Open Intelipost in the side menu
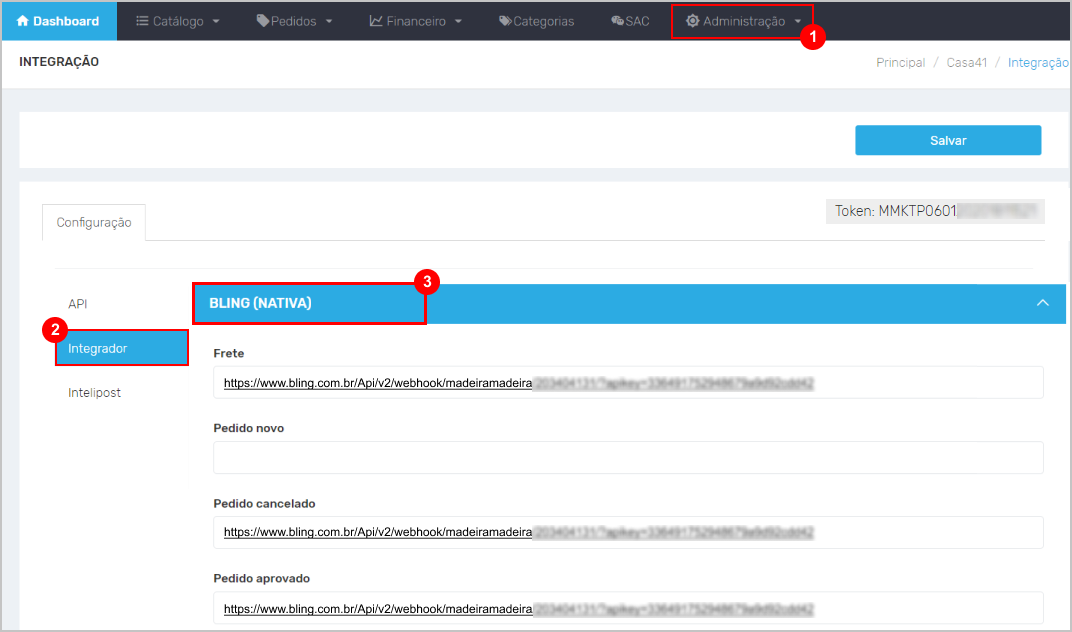The width and height of the screenshot is (1072, 632). (94, 393)
